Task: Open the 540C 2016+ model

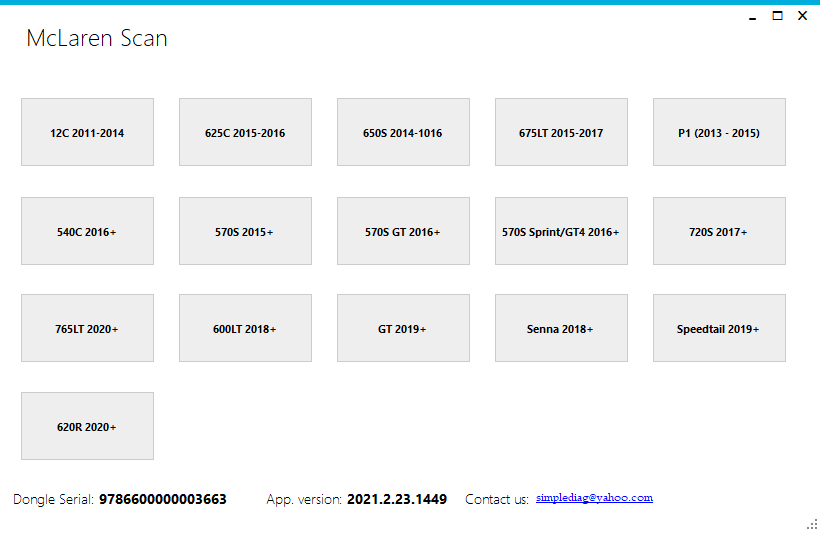Action: coord(87,231)
